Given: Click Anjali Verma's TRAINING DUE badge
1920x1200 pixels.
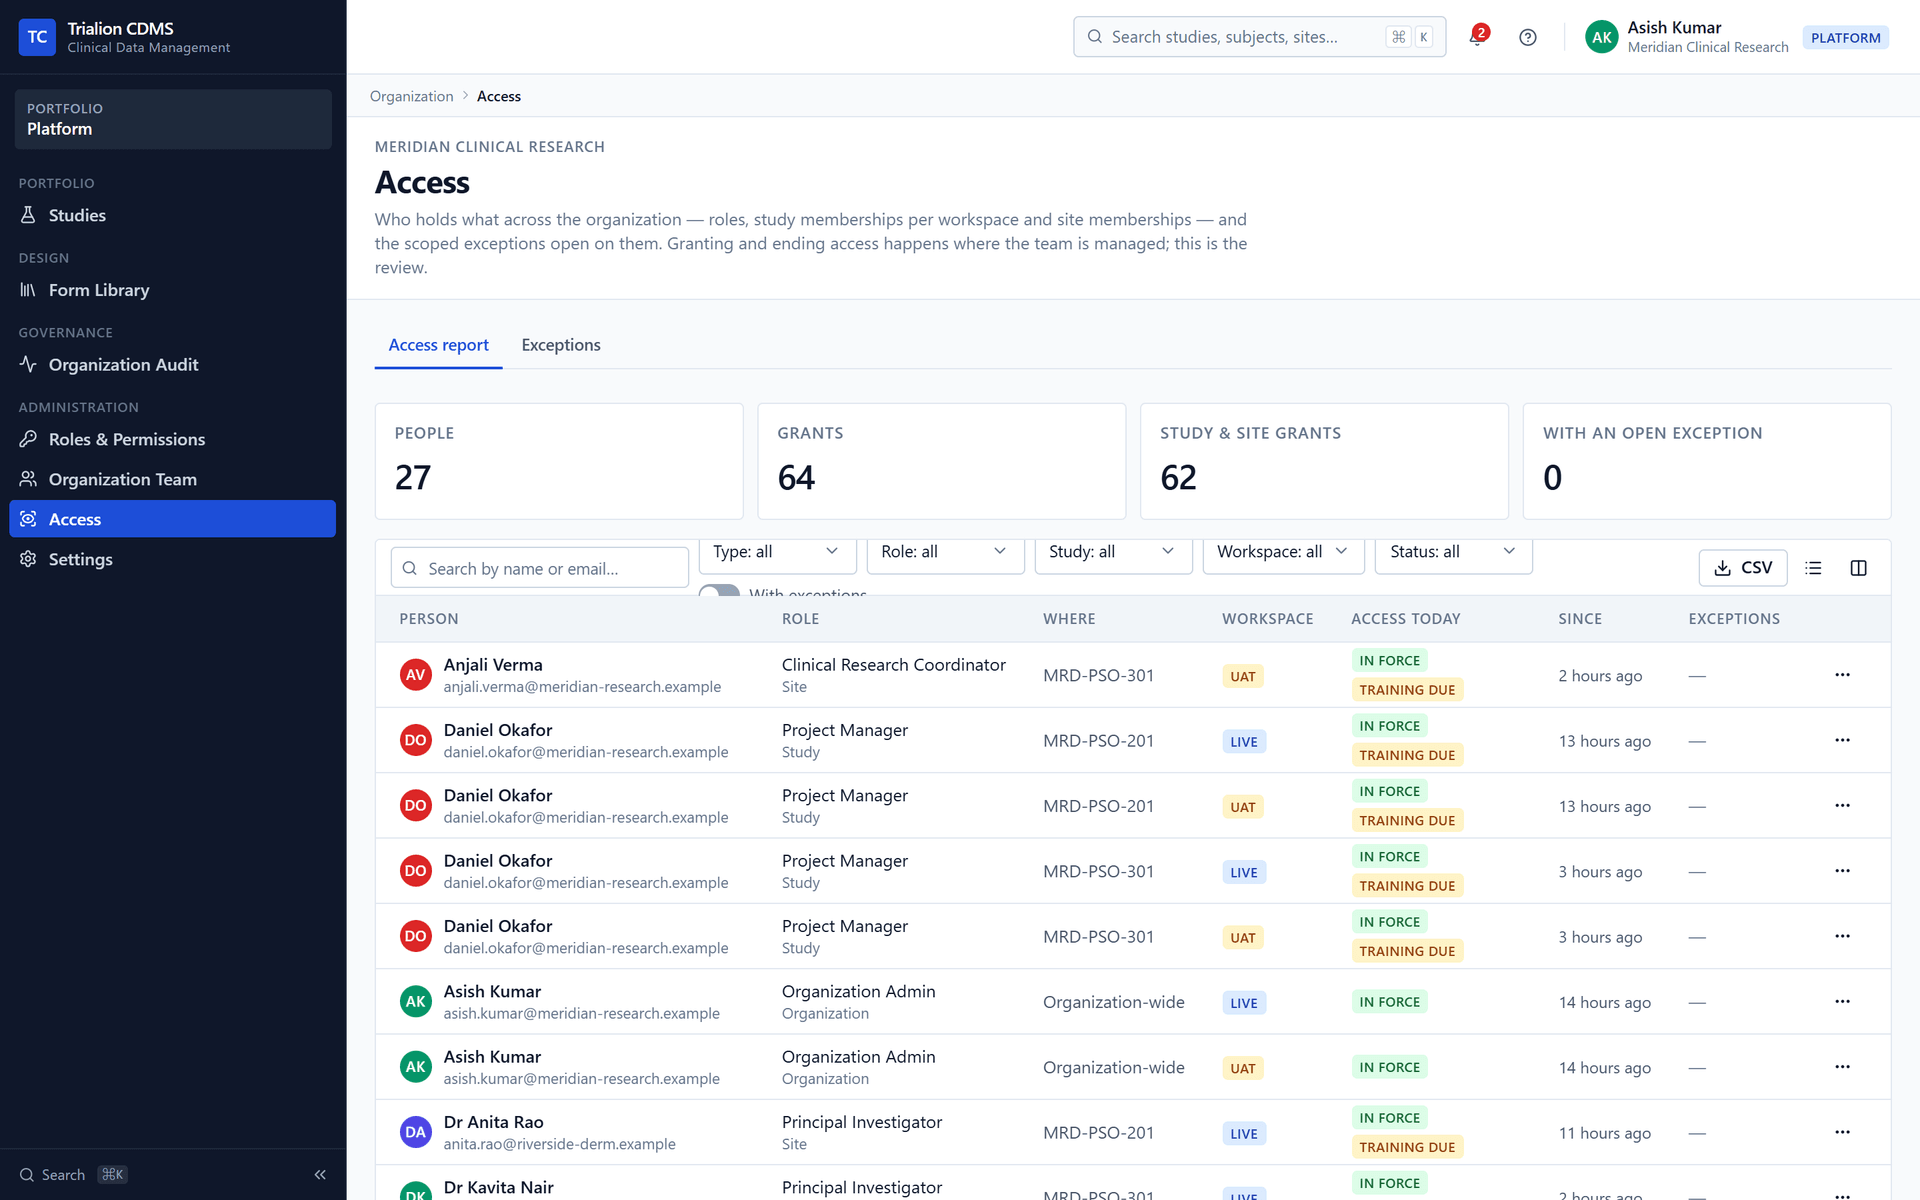Looking at the screenshot, I should [x=1407, y=690].
